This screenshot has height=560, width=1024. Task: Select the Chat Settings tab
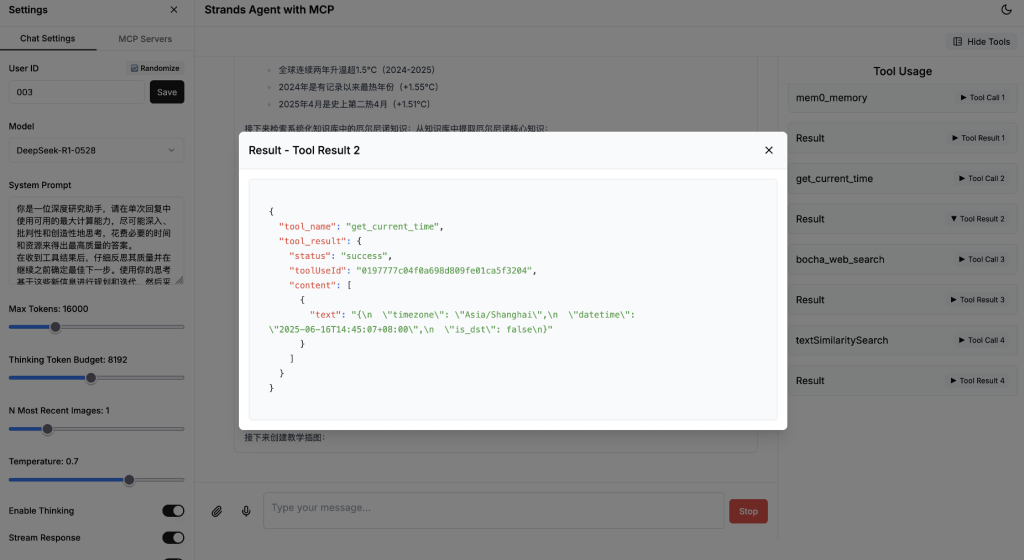(x=48, y=39)
